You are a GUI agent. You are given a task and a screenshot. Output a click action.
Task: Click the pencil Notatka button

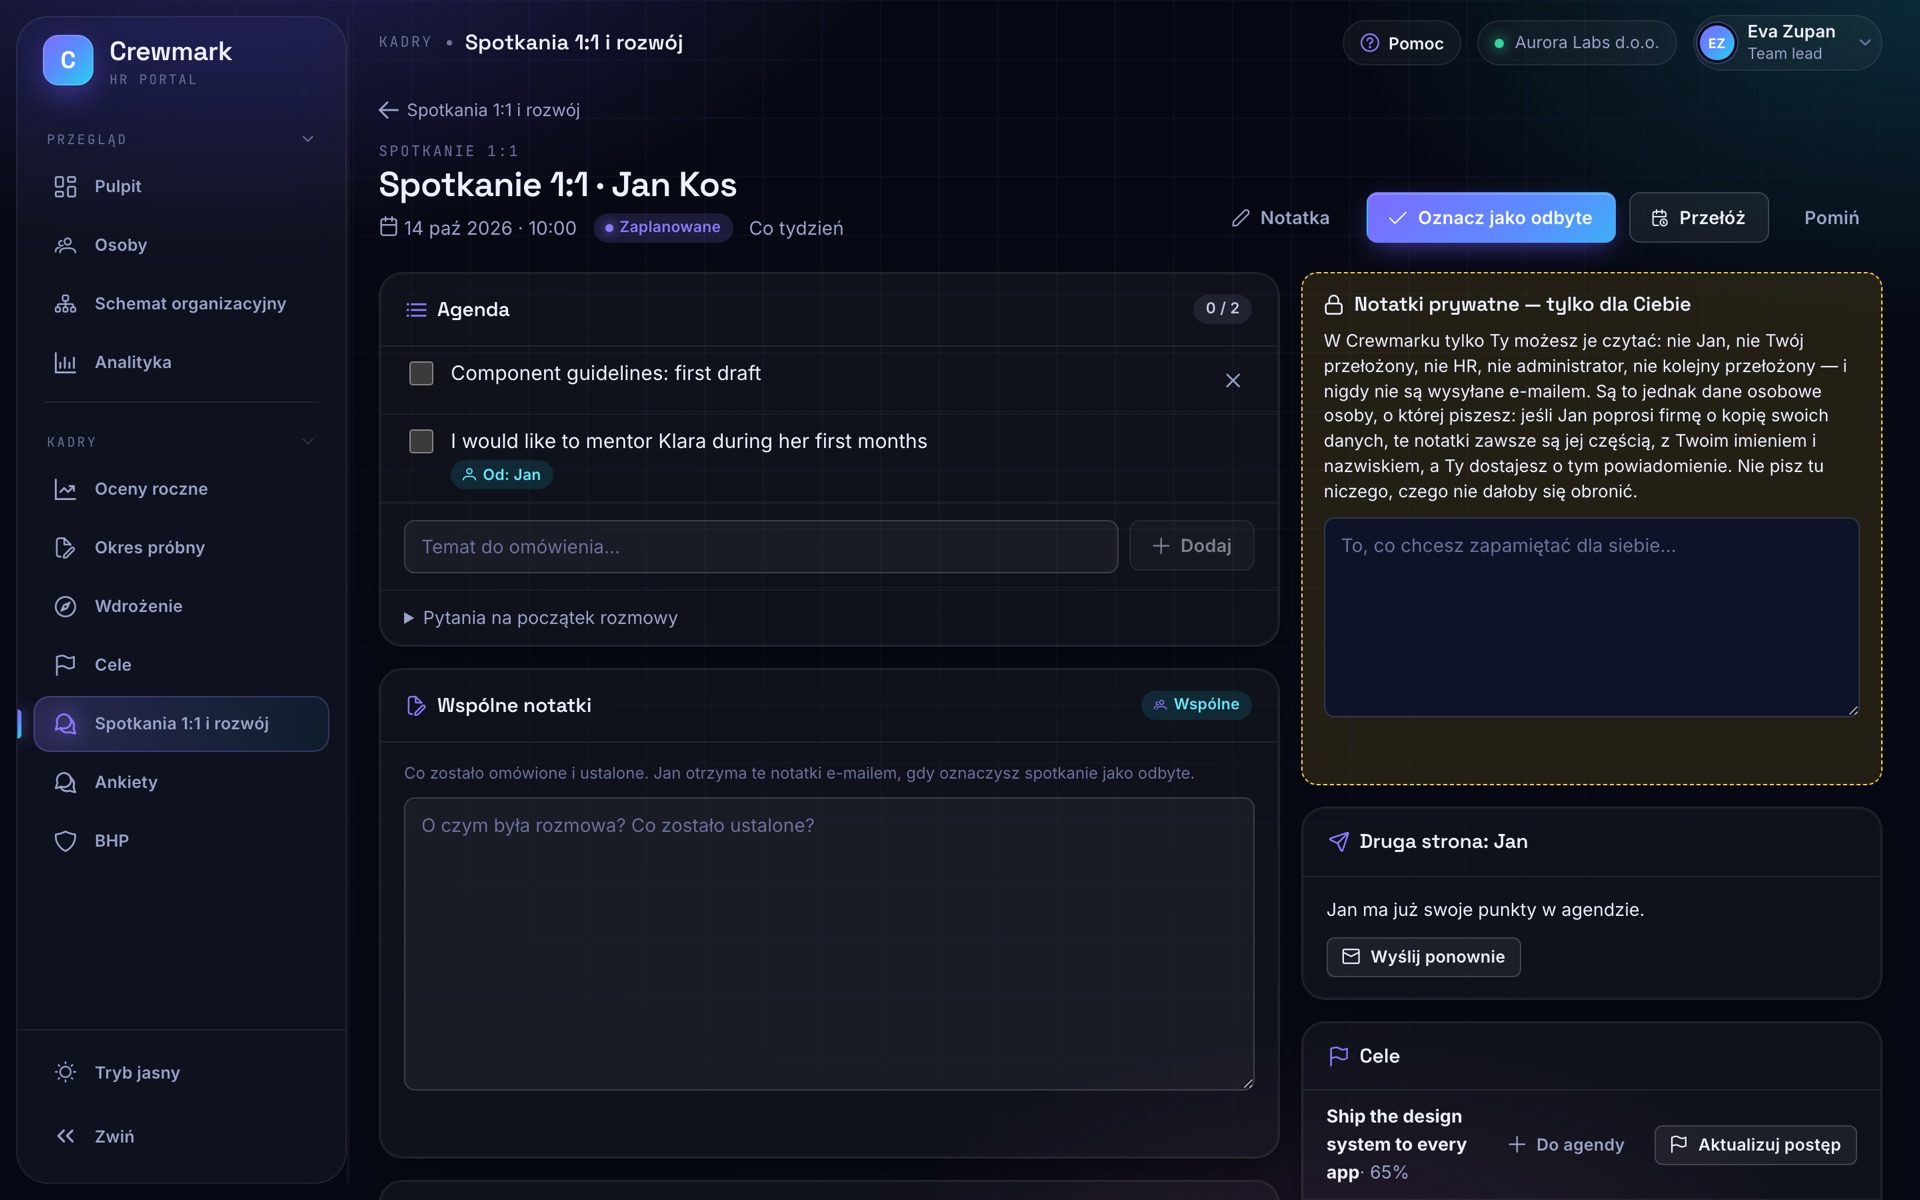pyautogui.click(x=1281, y=218)
